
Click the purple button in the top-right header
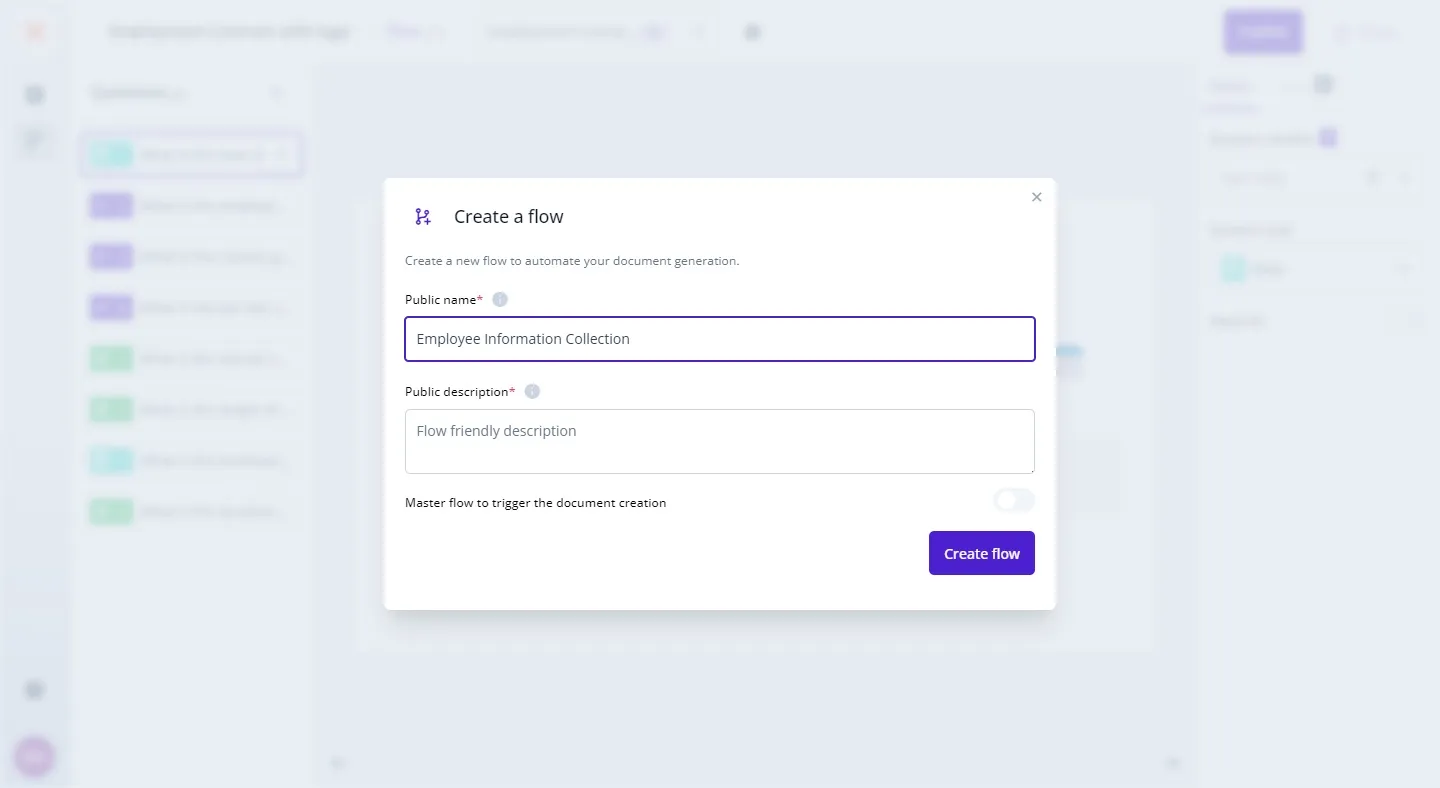click(x=1263, y=32)
